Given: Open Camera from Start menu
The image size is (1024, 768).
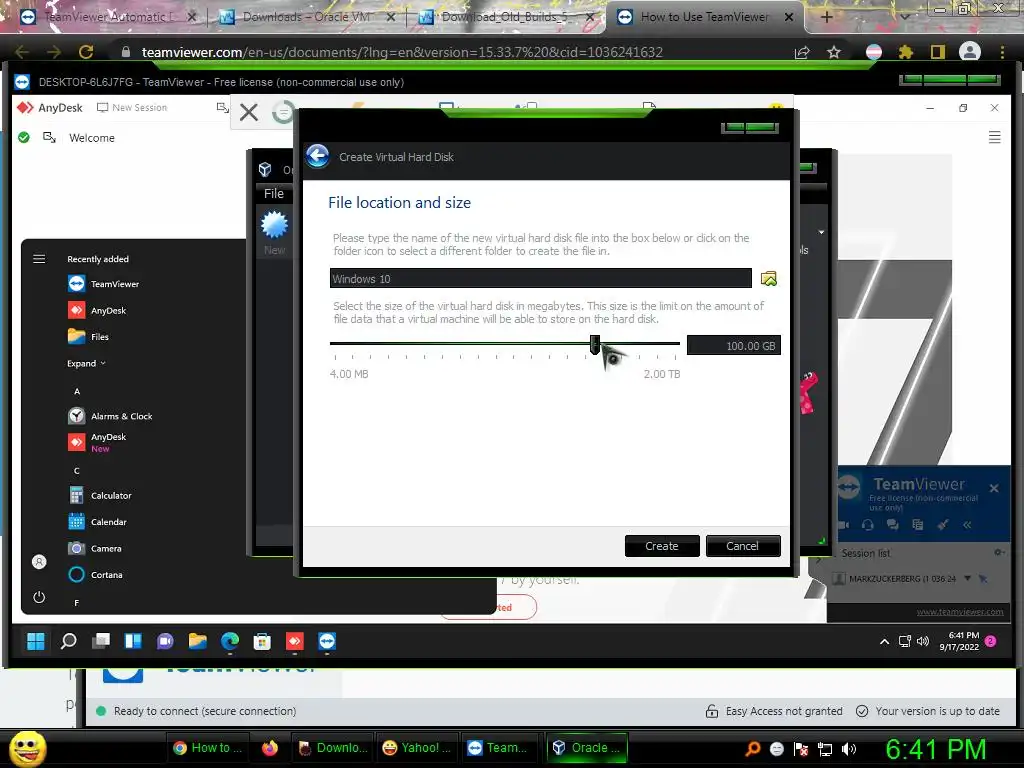Looking at the screenshot, I should (x=95, y=548).
